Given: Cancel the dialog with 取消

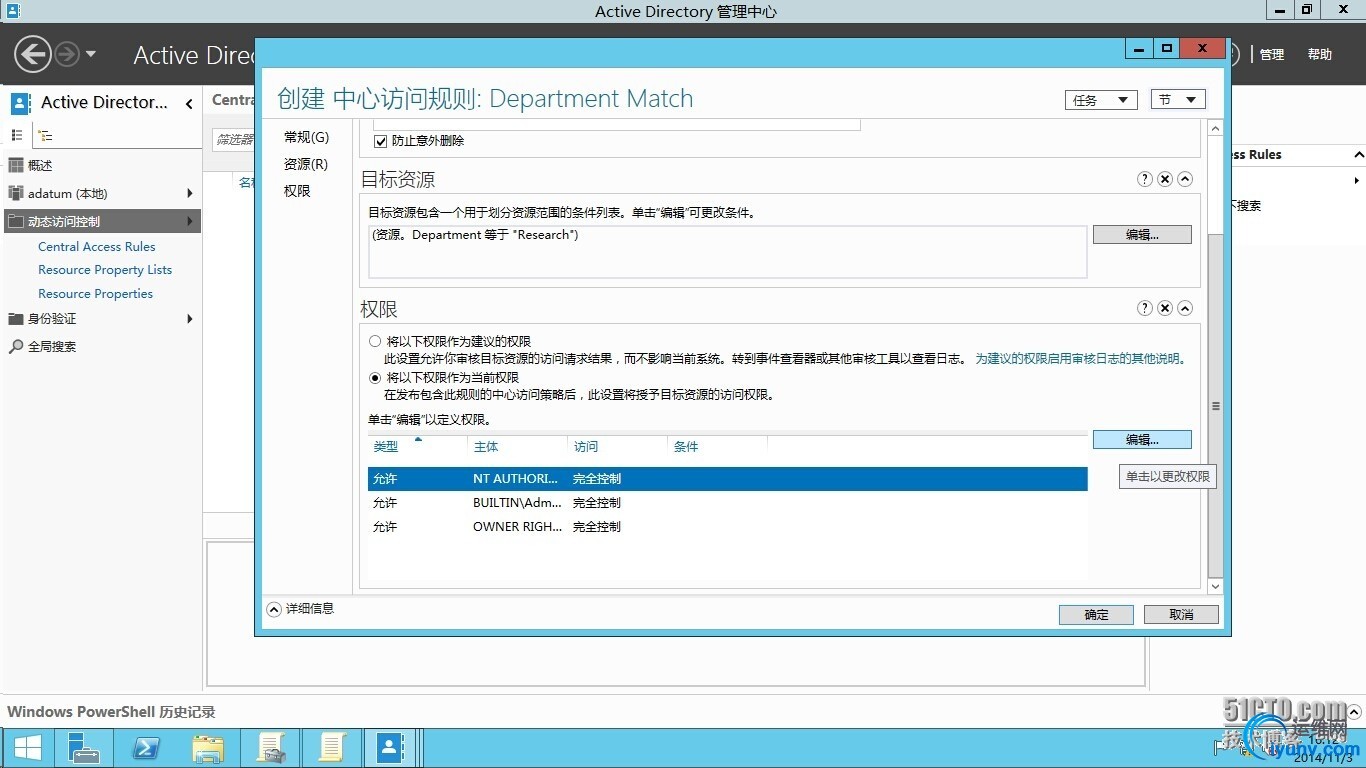Looking at the screenshot, I should 1181,615.
